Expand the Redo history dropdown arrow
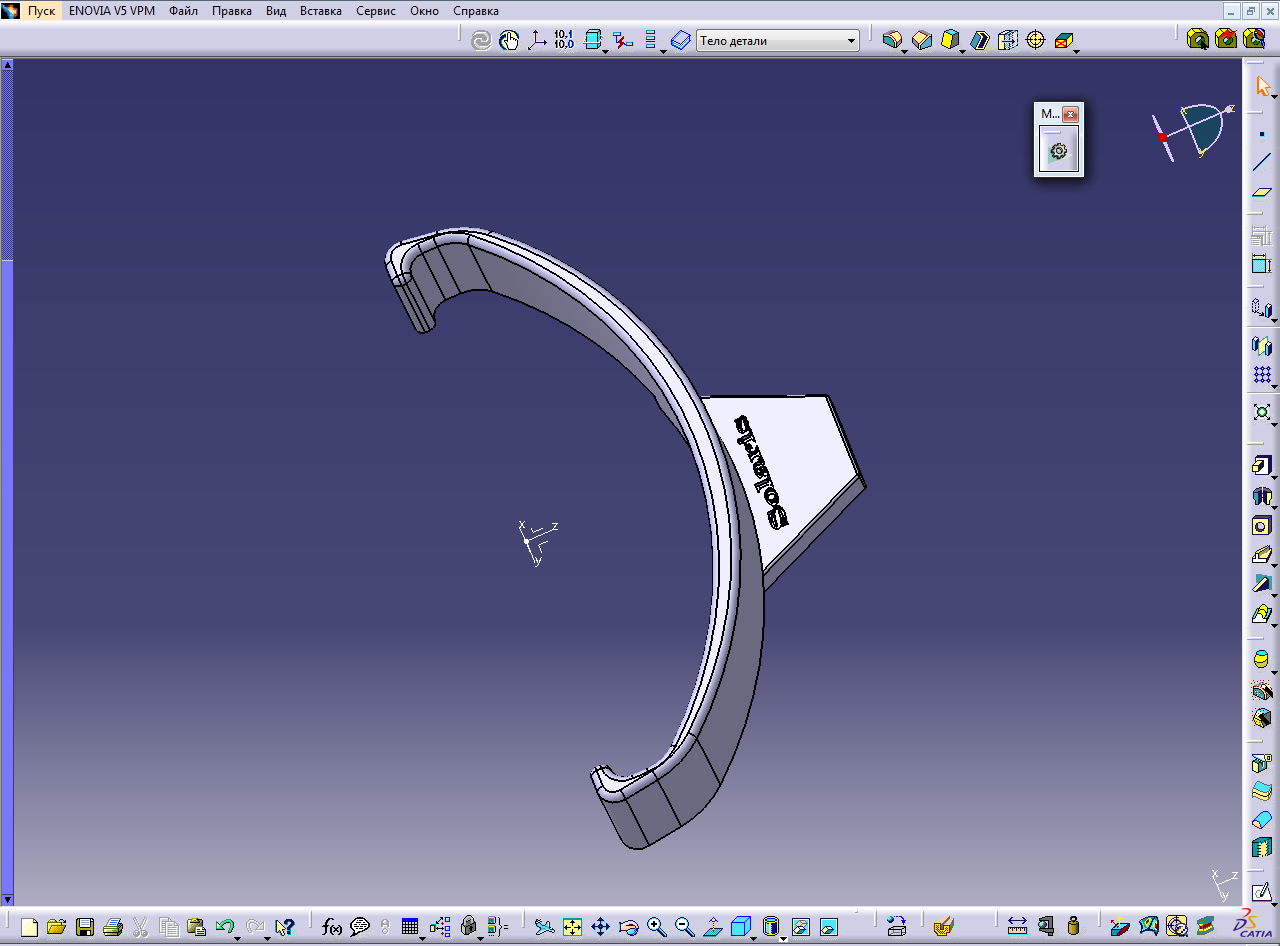The image size is (1280, 946). point(267,938)
